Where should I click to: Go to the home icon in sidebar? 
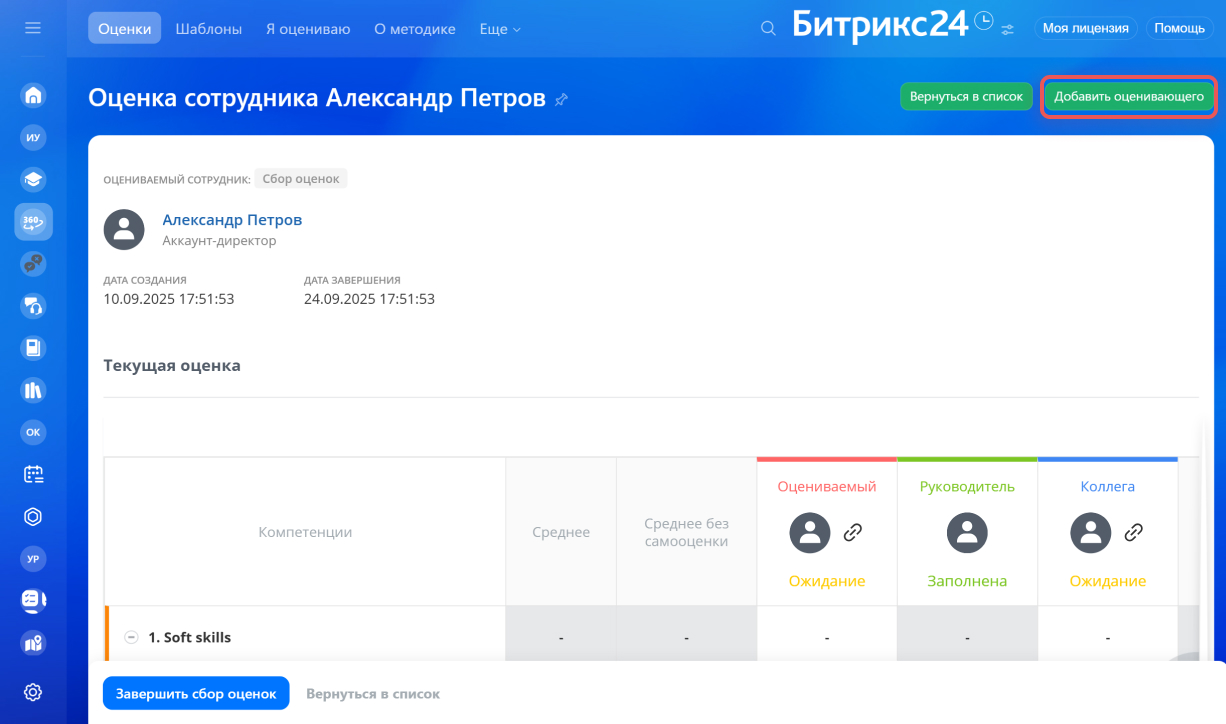33,96
